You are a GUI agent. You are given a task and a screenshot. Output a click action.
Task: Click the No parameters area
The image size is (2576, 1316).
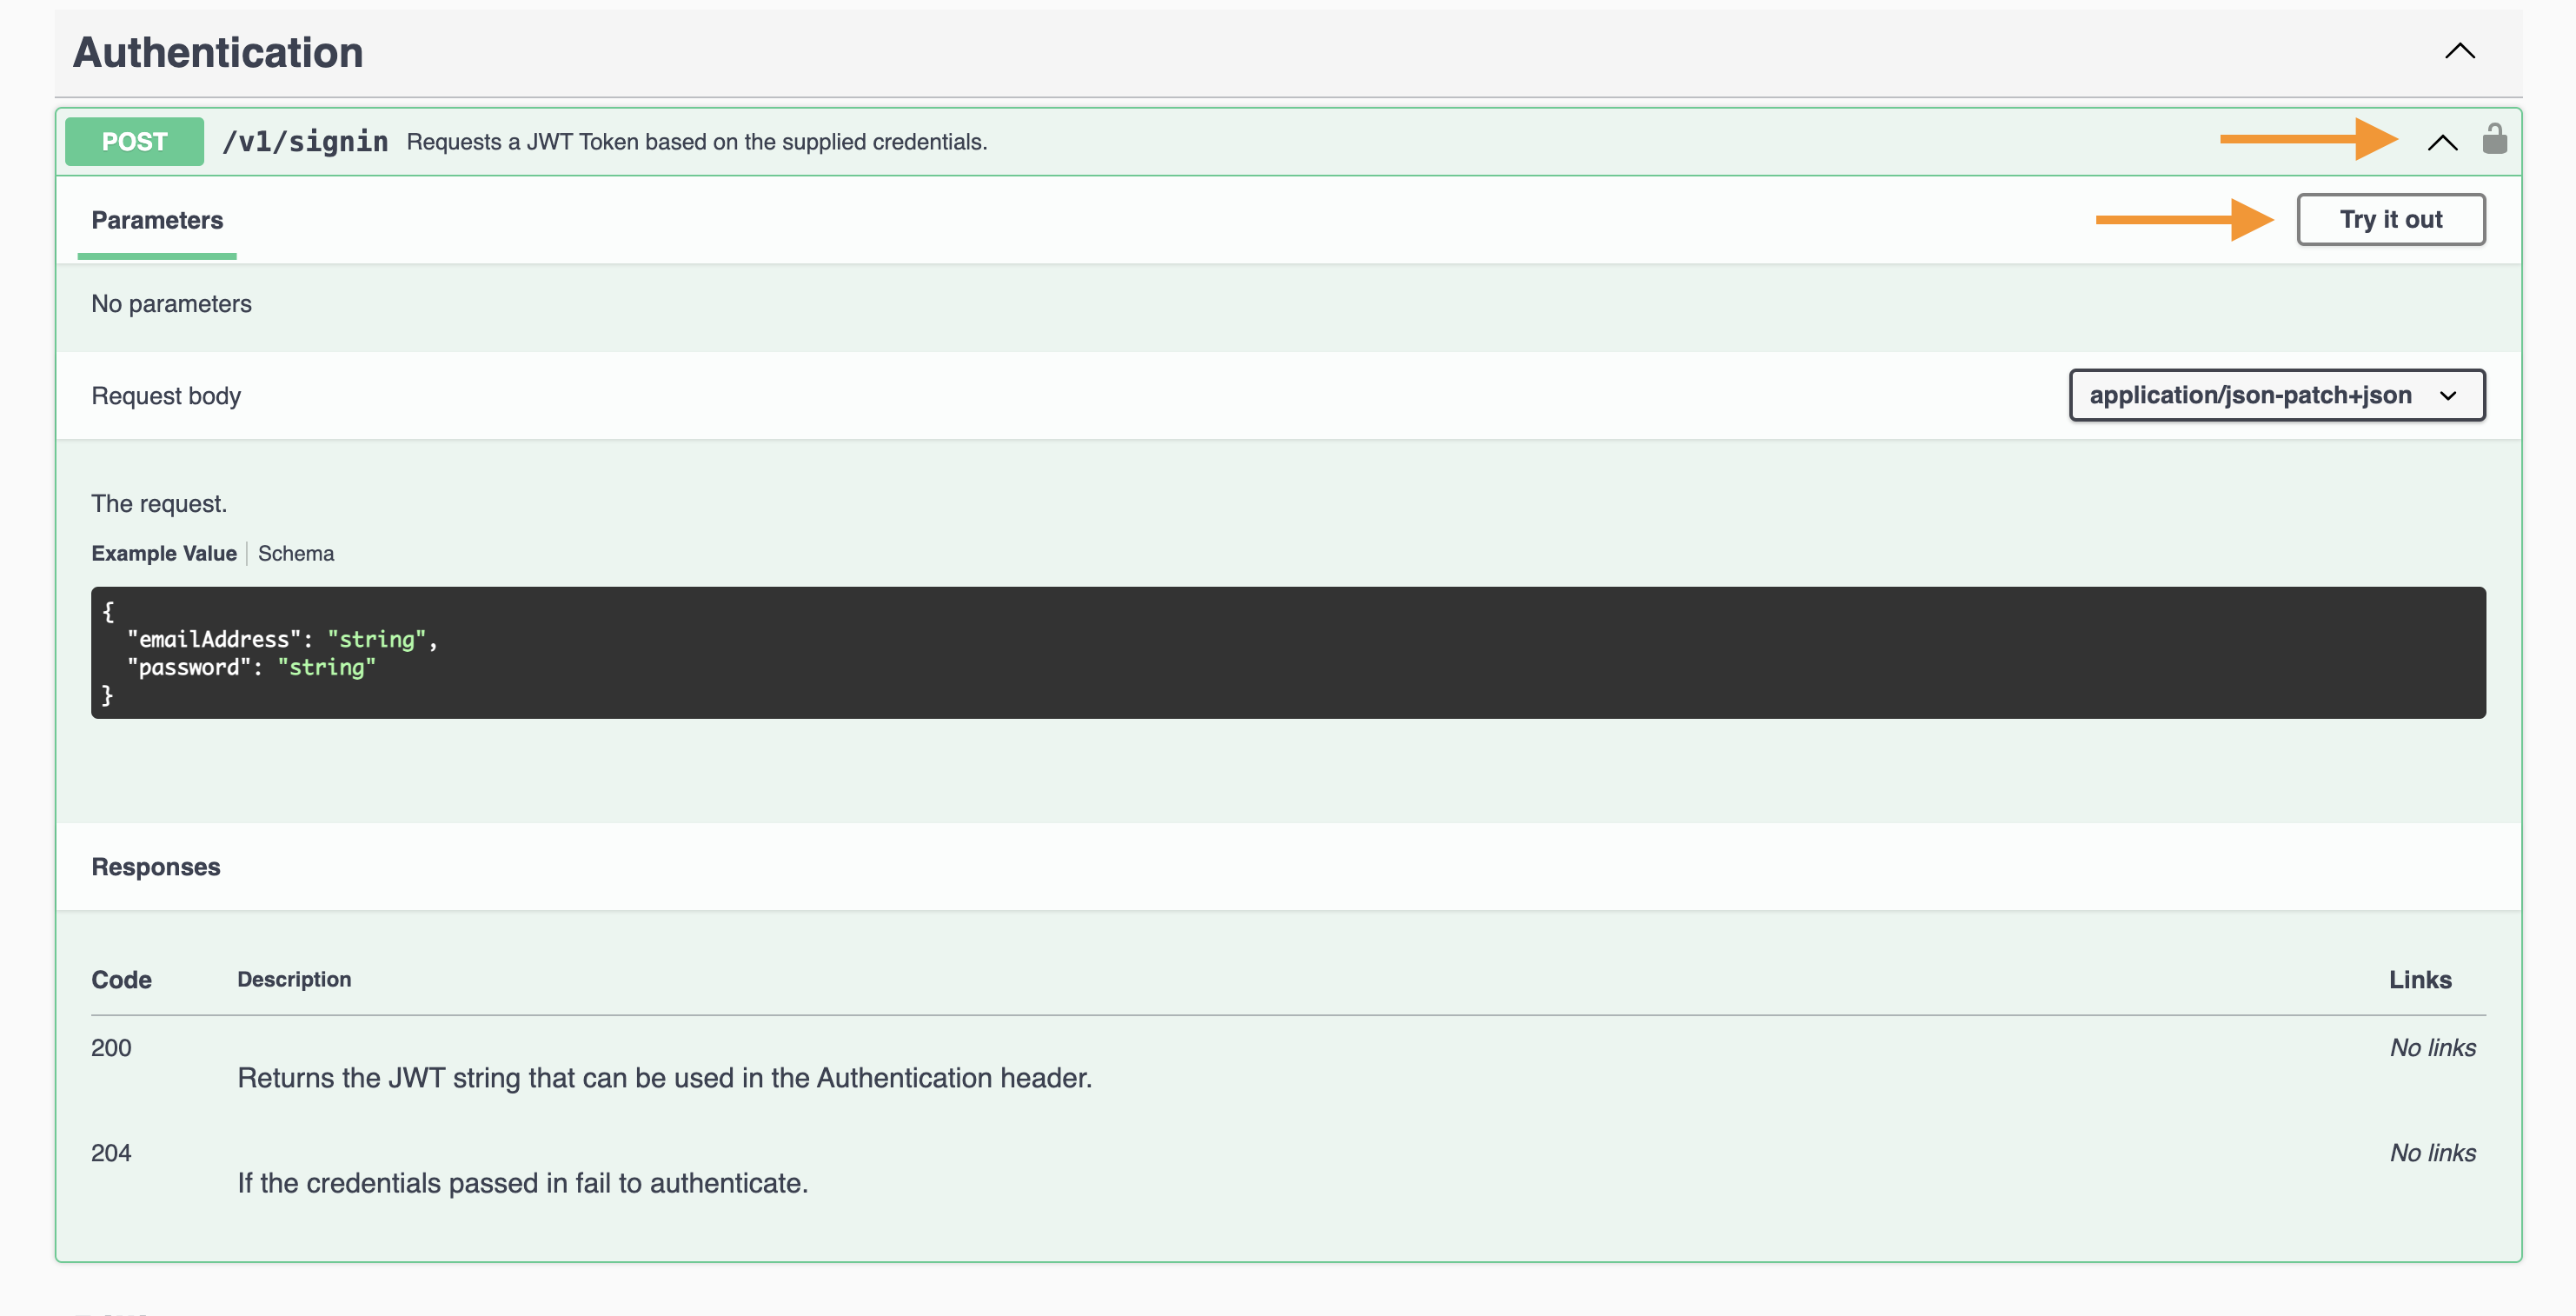[x=171, y=304]
